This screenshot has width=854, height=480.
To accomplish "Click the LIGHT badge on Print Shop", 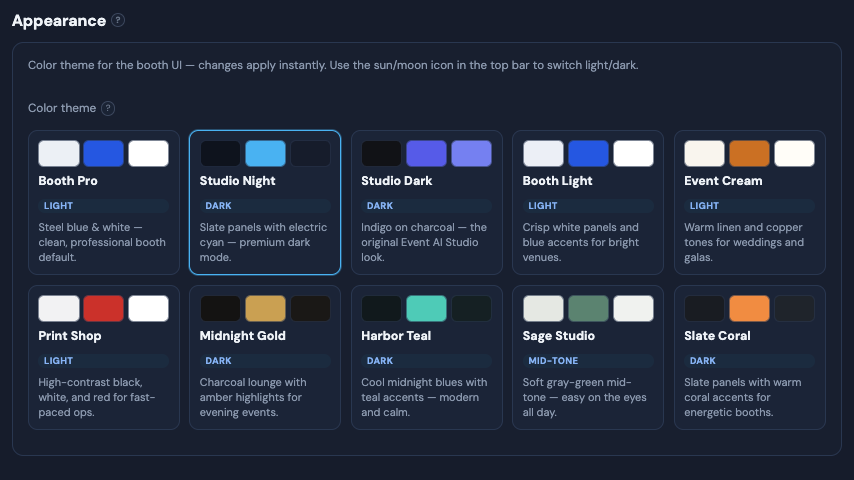I will point(103,361).
